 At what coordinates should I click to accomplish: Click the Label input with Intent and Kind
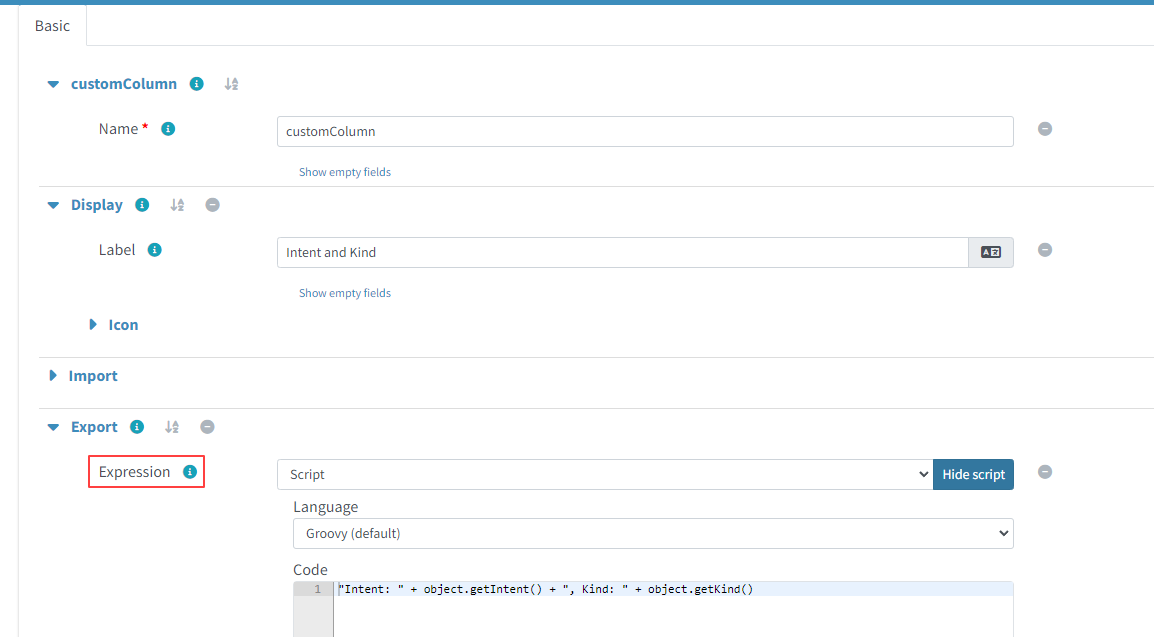coord(621,253)
